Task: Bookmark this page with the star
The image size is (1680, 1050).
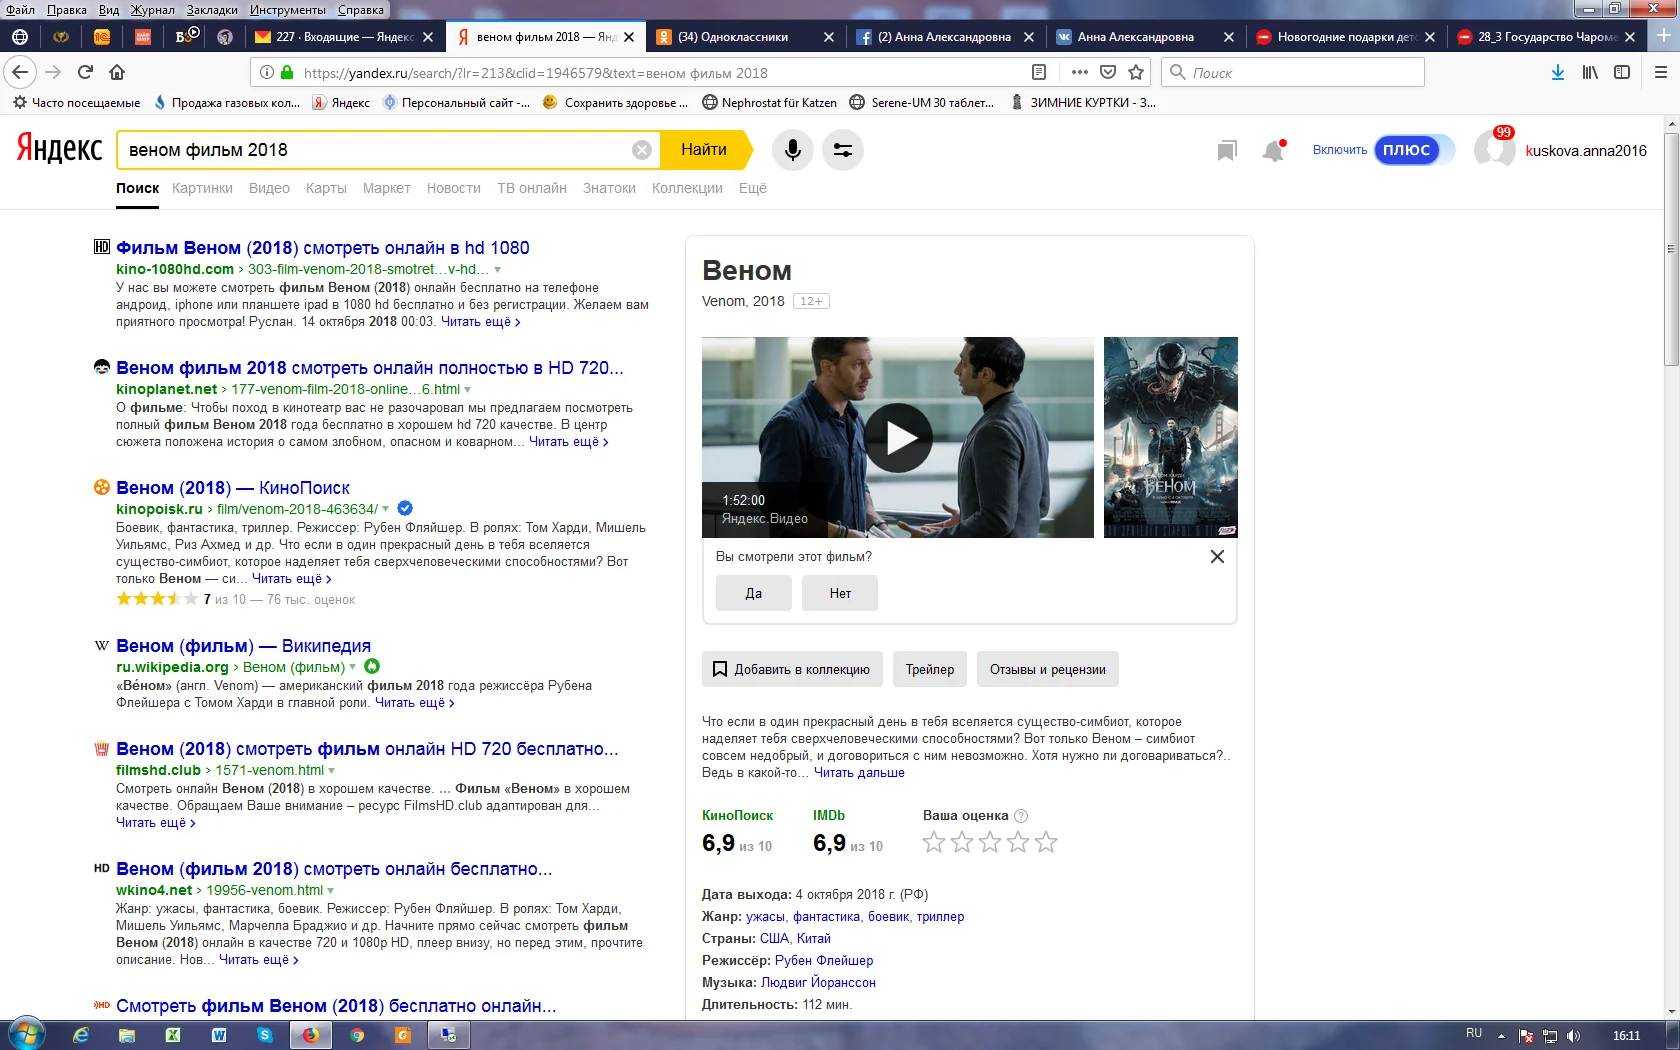Action: tap(1136, 72)
